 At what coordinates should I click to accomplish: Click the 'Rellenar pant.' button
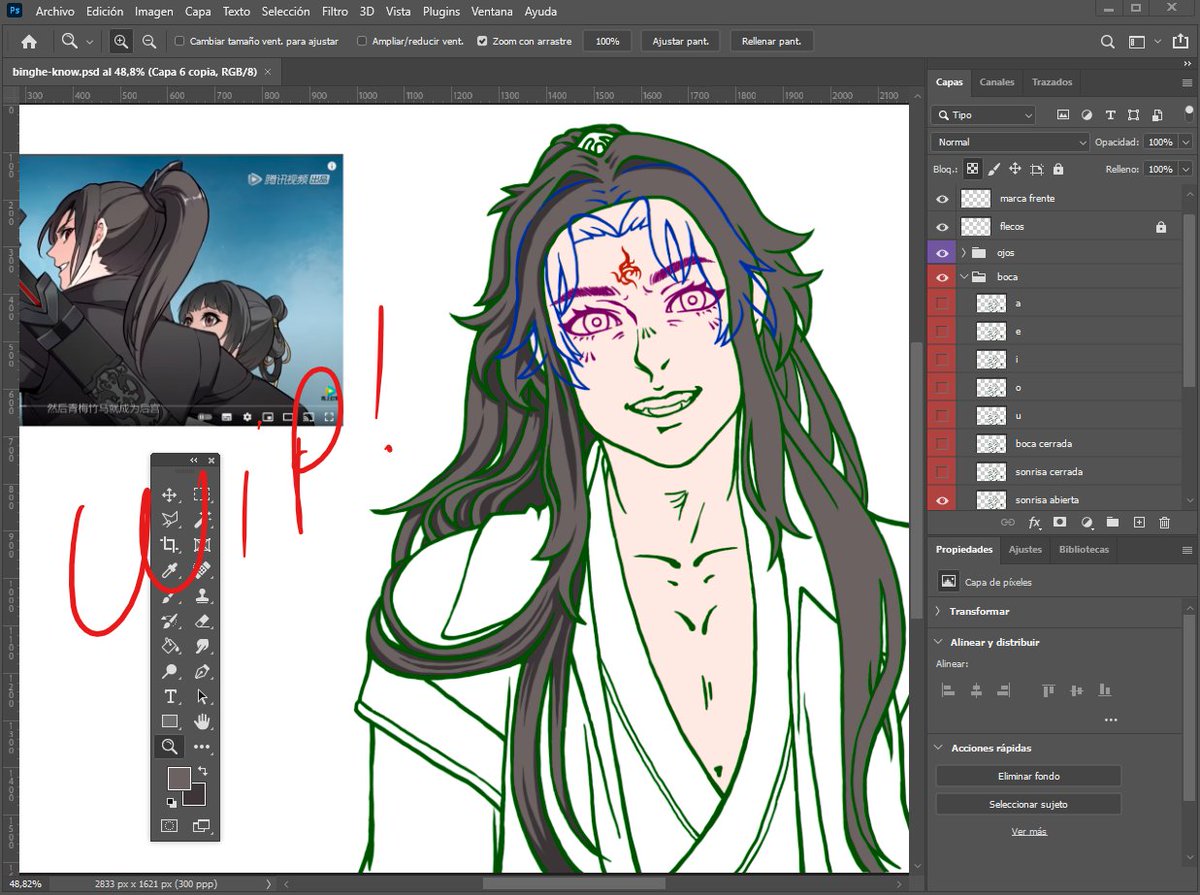[x=772, y=42]
